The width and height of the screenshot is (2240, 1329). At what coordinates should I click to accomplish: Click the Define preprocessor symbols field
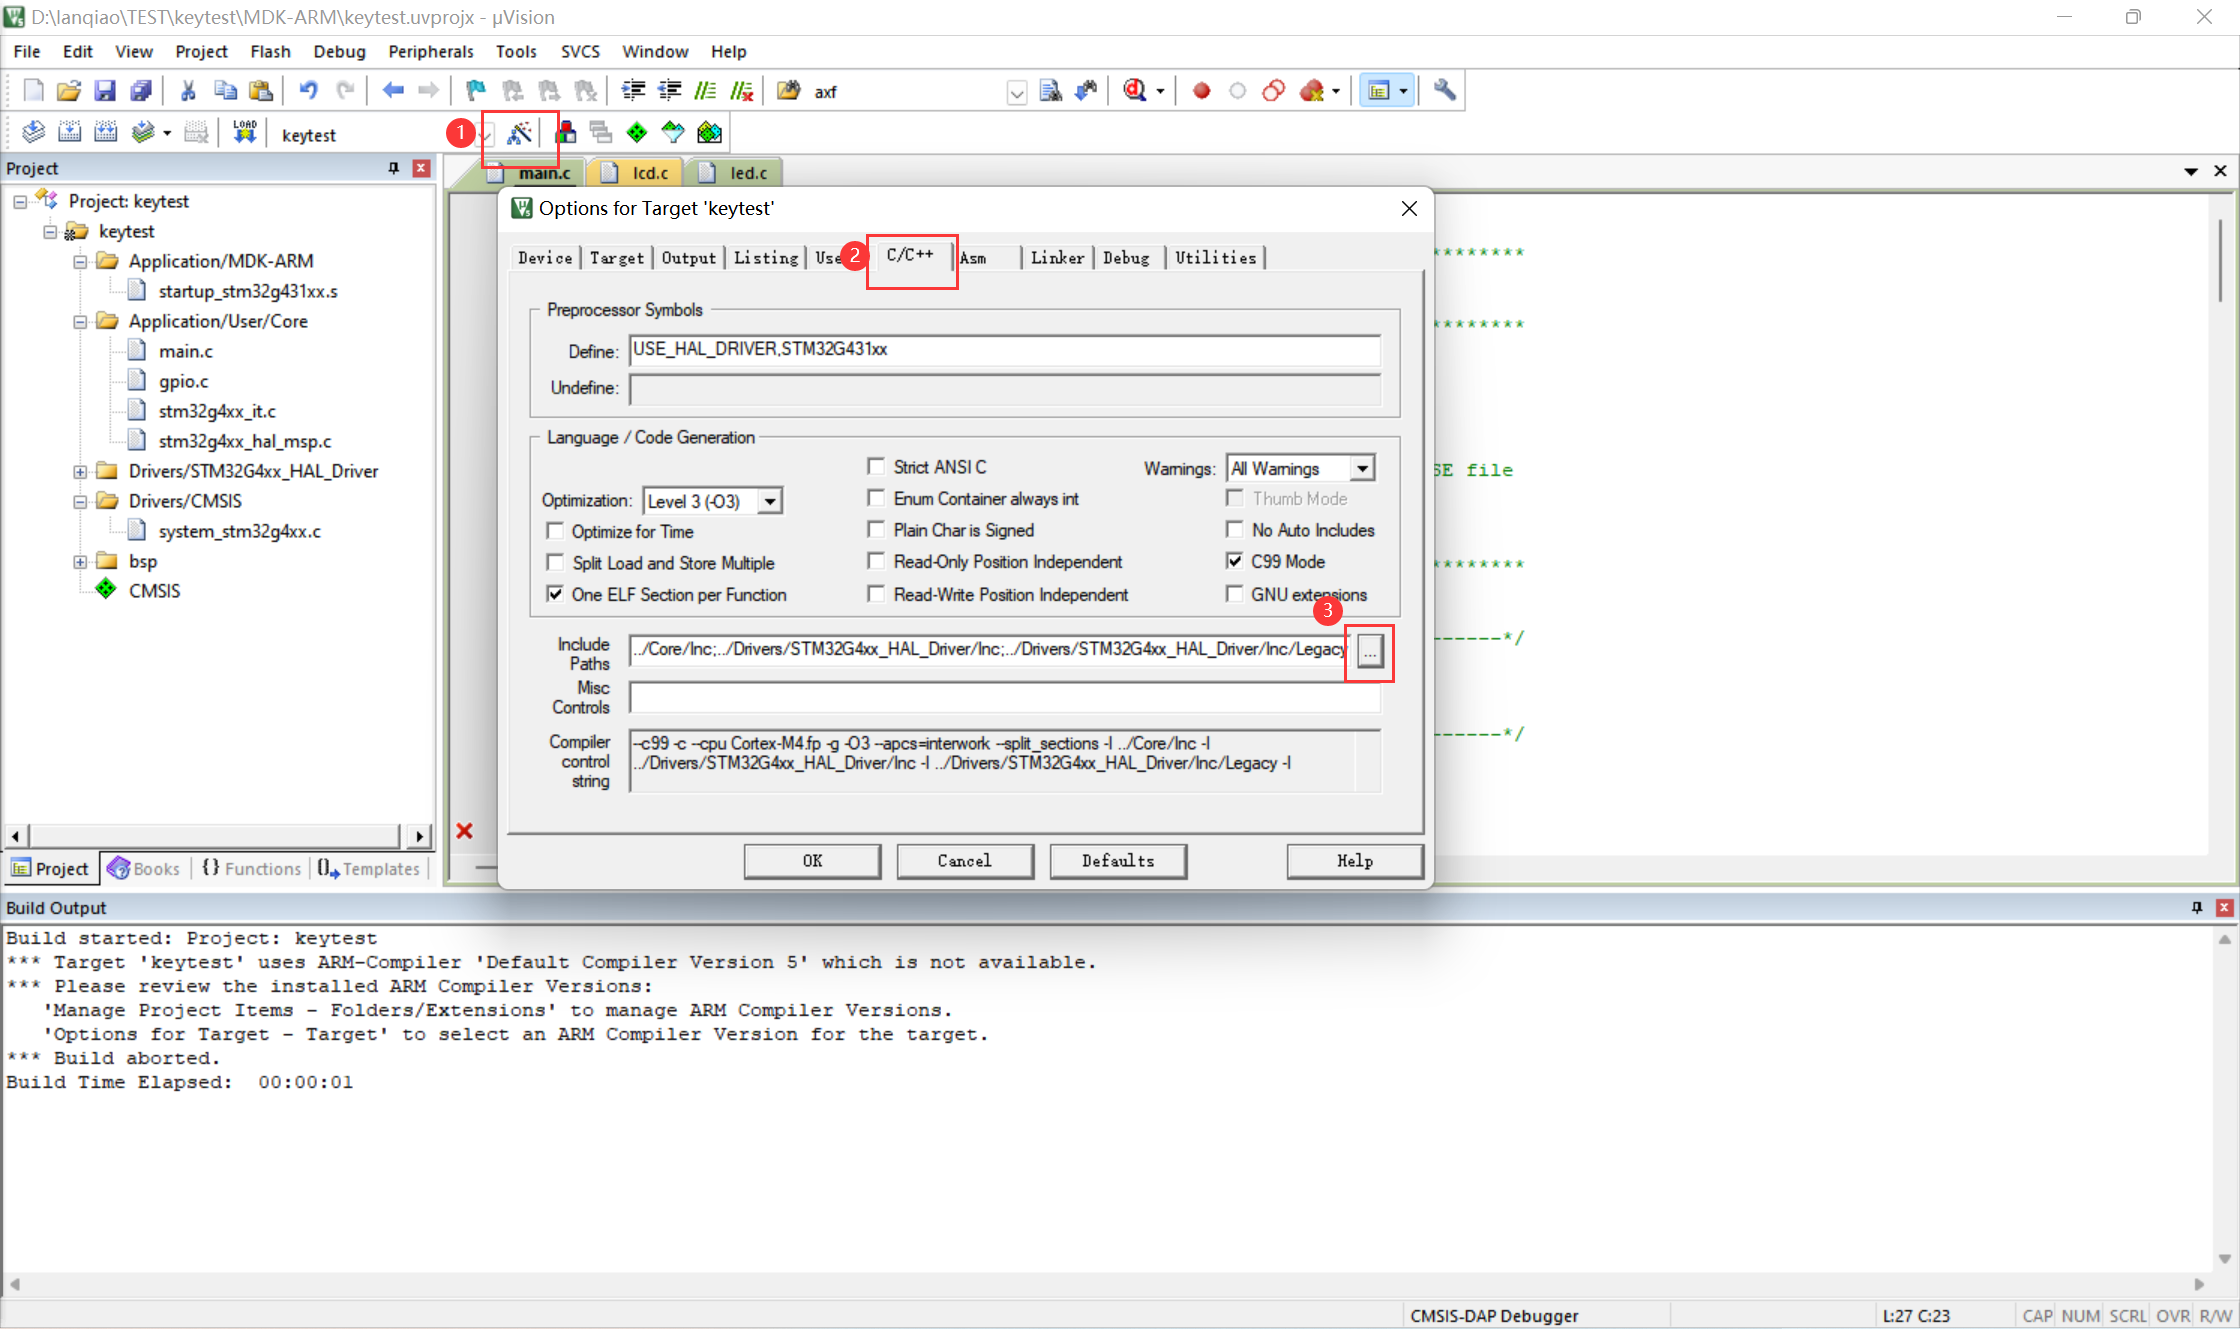(1004, 350)
